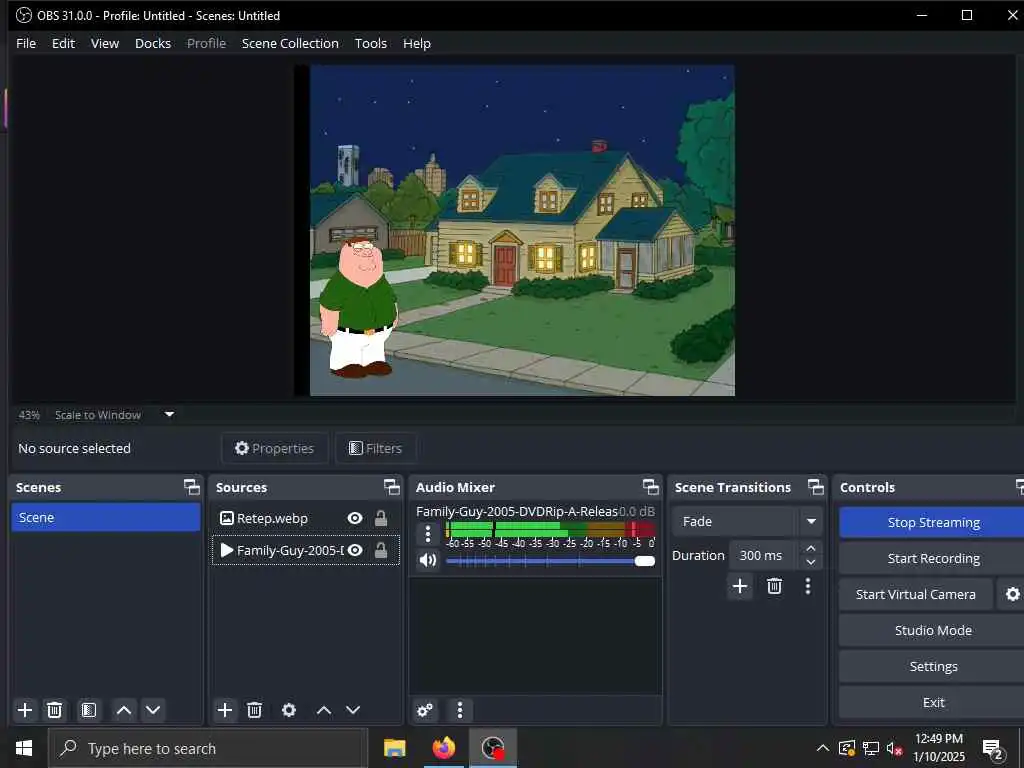Hide the Family-Guy-2005 media source
The image size is (1024, 768).
[355, 551]
